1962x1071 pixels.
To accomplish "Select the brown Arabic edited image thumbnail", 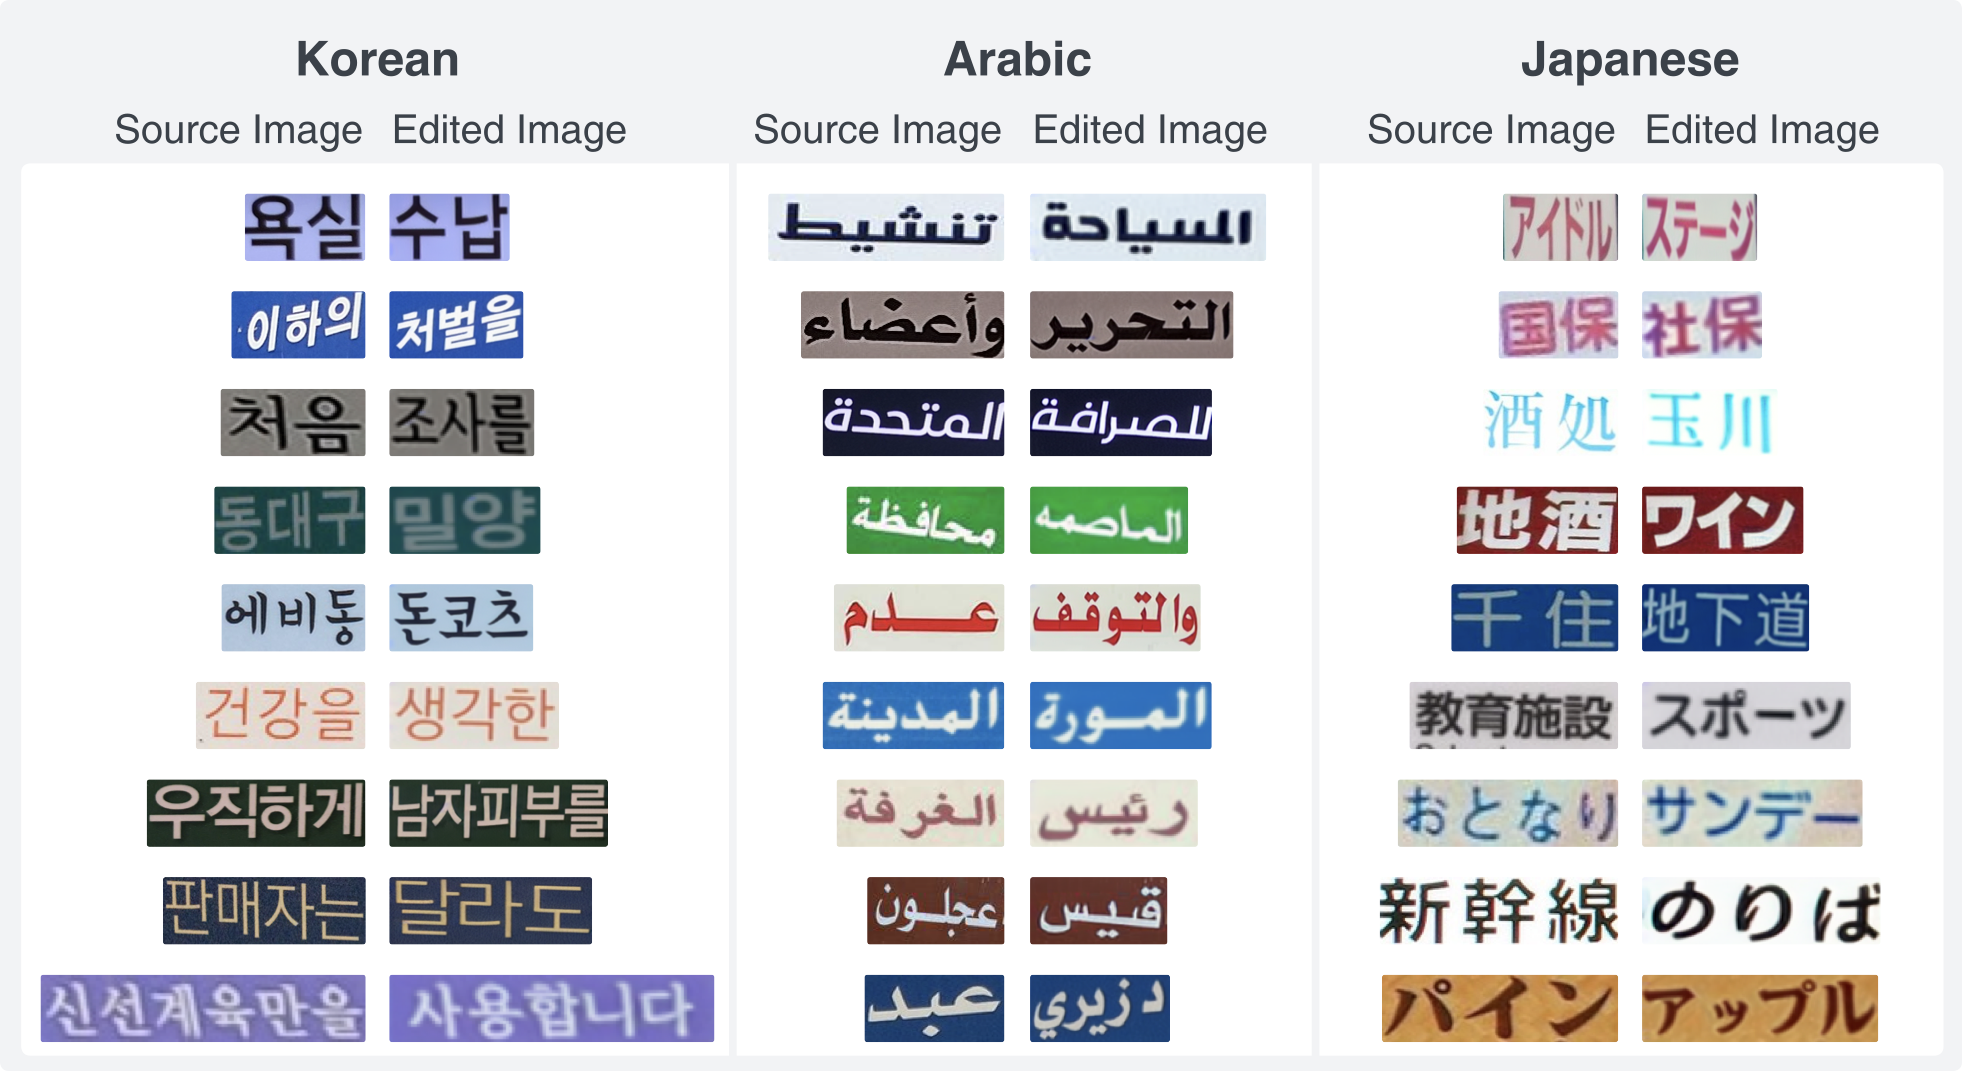I will tap(1098, 910).
